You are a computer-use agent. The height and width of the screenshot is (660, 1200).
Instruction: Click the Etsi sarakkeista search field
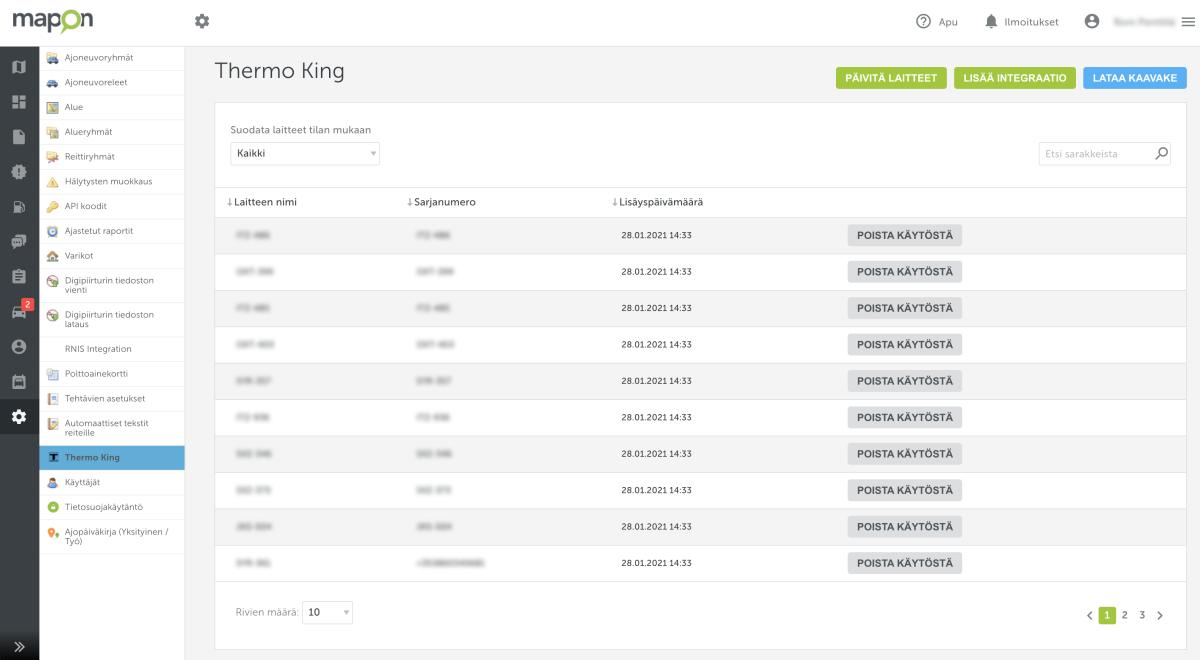[1097, 154]
